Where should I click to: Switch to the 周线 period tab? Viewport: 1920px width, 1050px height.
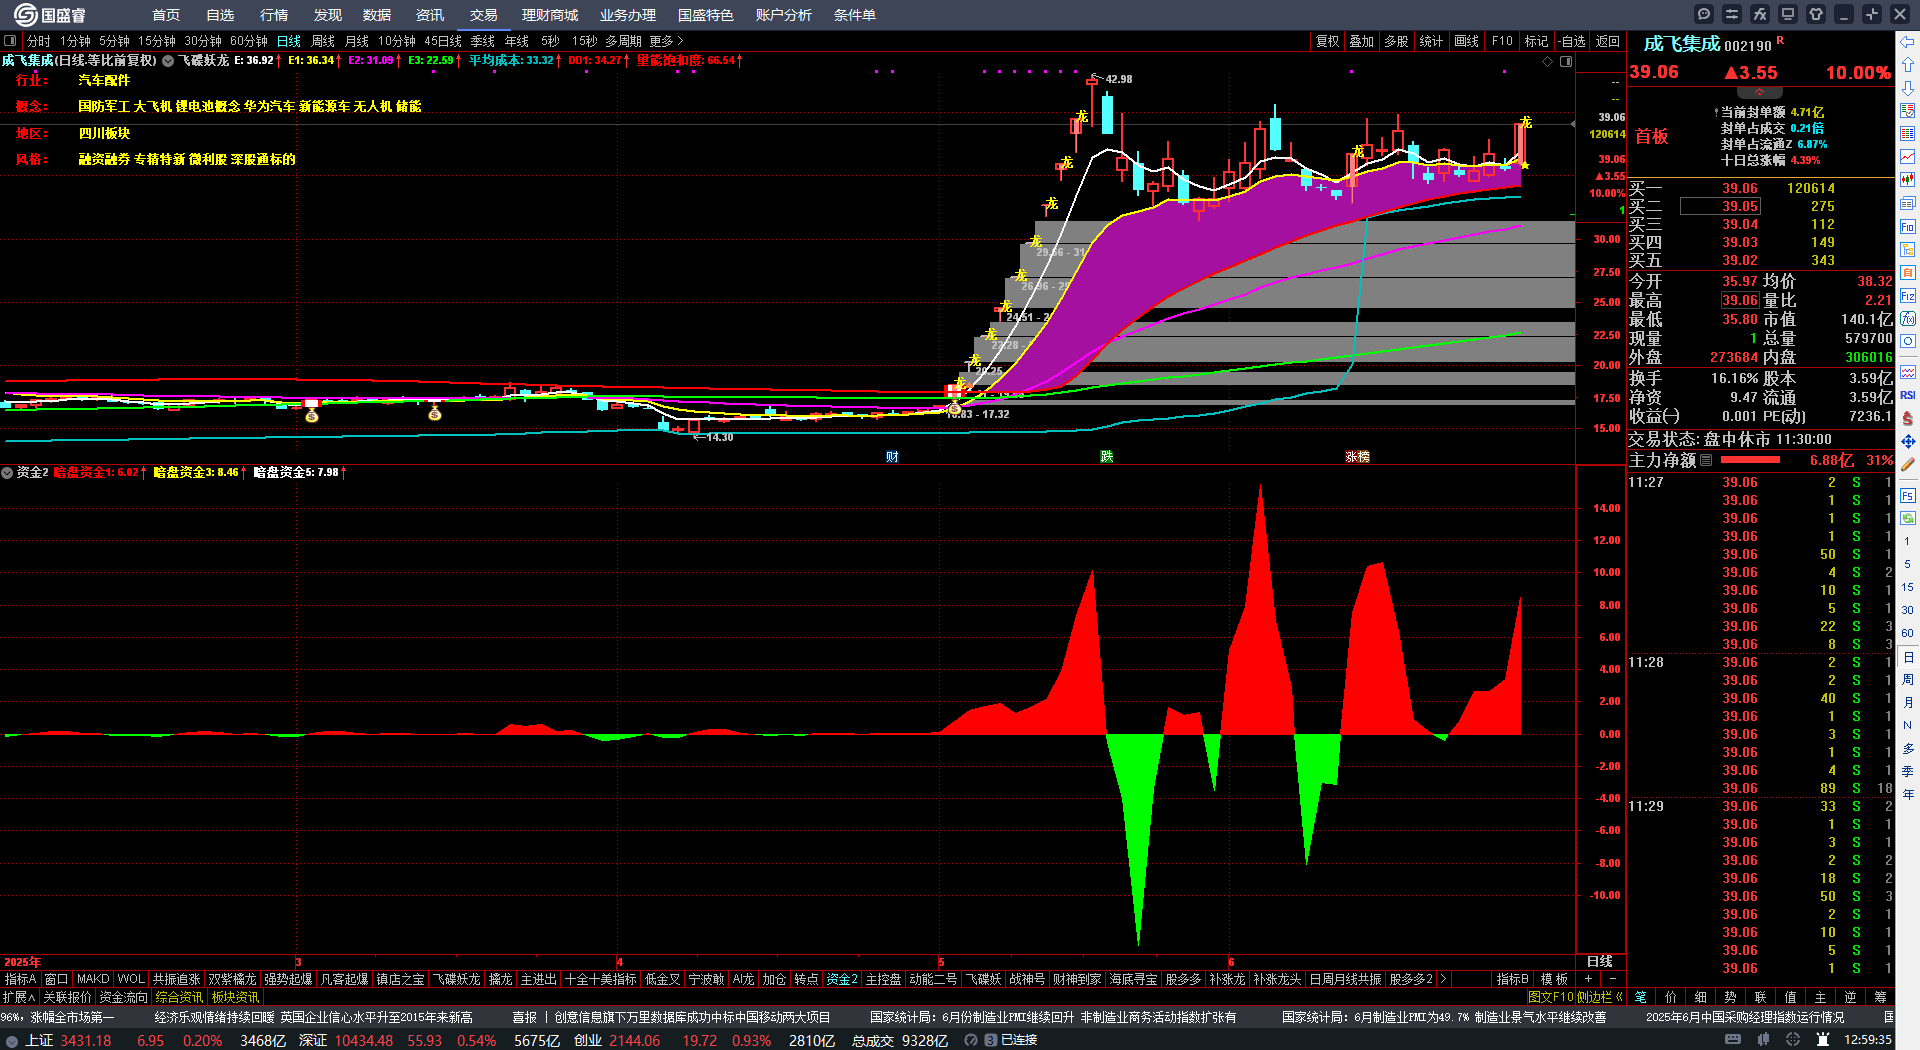click(x=323, y=41)
